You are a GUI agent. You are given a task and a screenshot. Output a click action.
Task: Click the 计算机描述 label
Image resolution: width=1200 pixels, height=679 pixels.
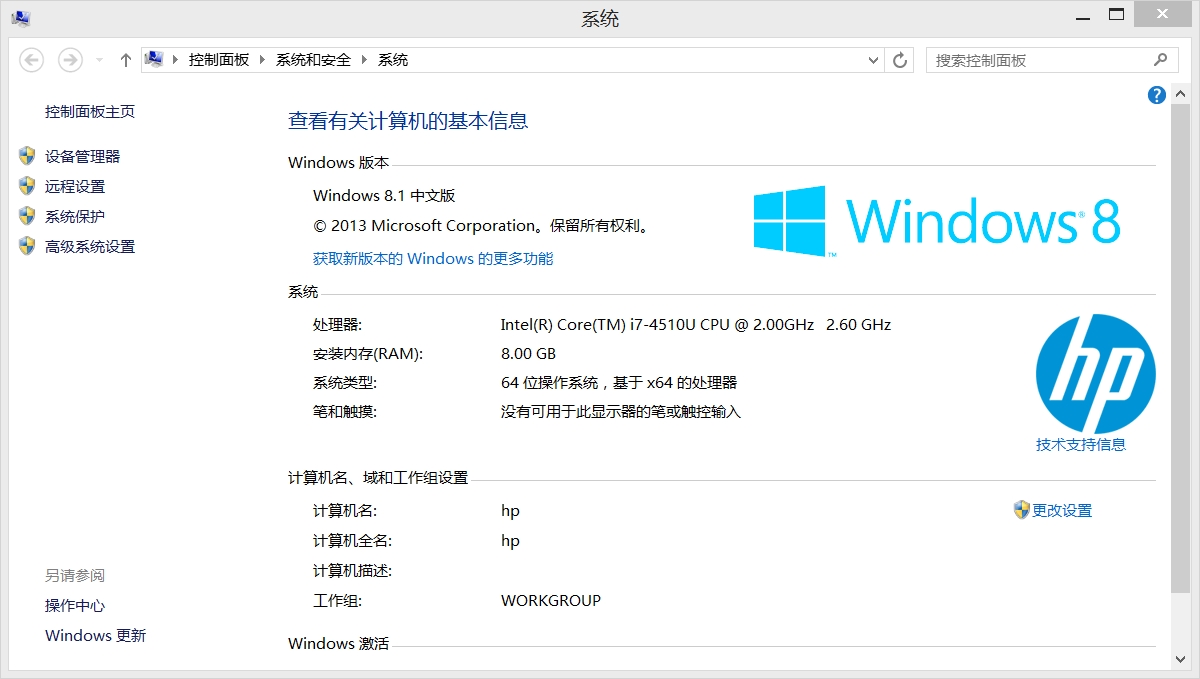pos(352,571)
